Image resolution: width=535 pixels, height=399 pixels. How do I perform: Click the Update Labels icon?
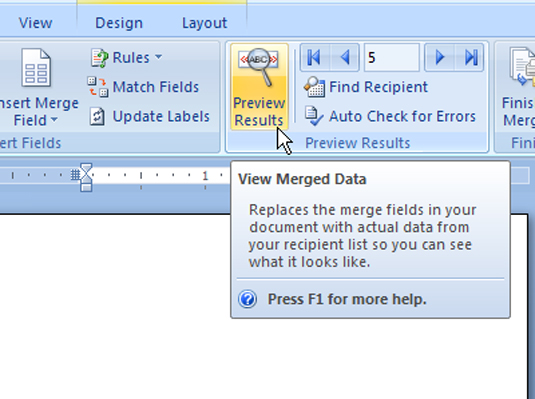98,116
